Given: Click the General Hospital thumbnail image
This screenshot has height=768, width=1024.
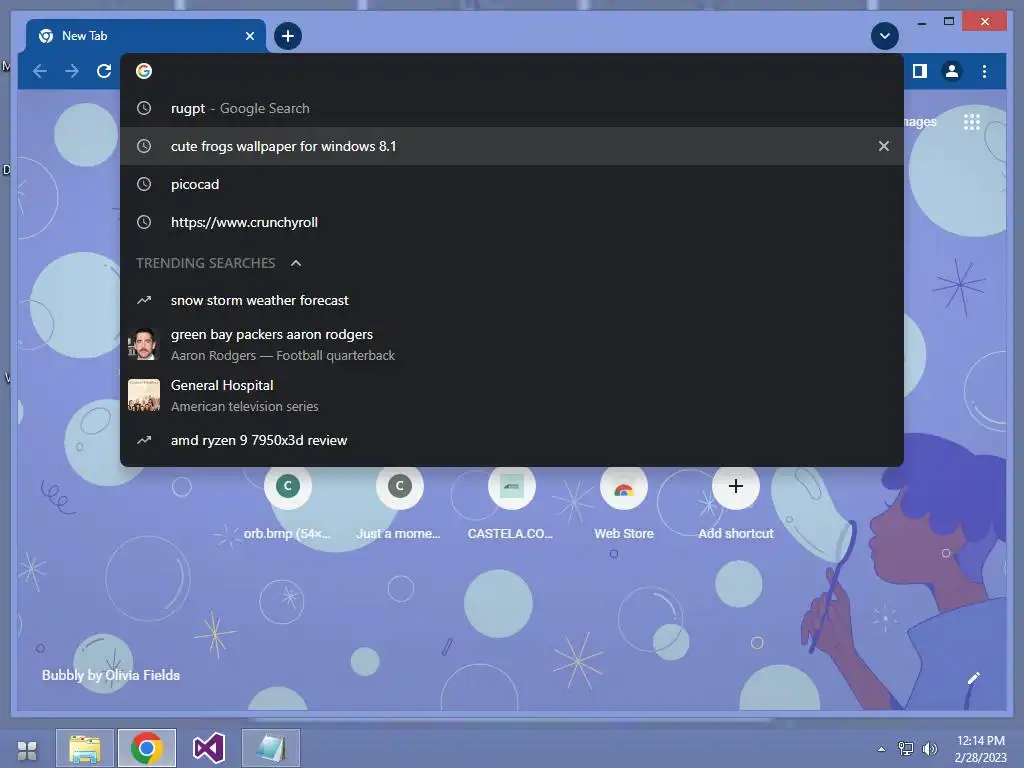Looking at the screenshot, I should [144, 395].
